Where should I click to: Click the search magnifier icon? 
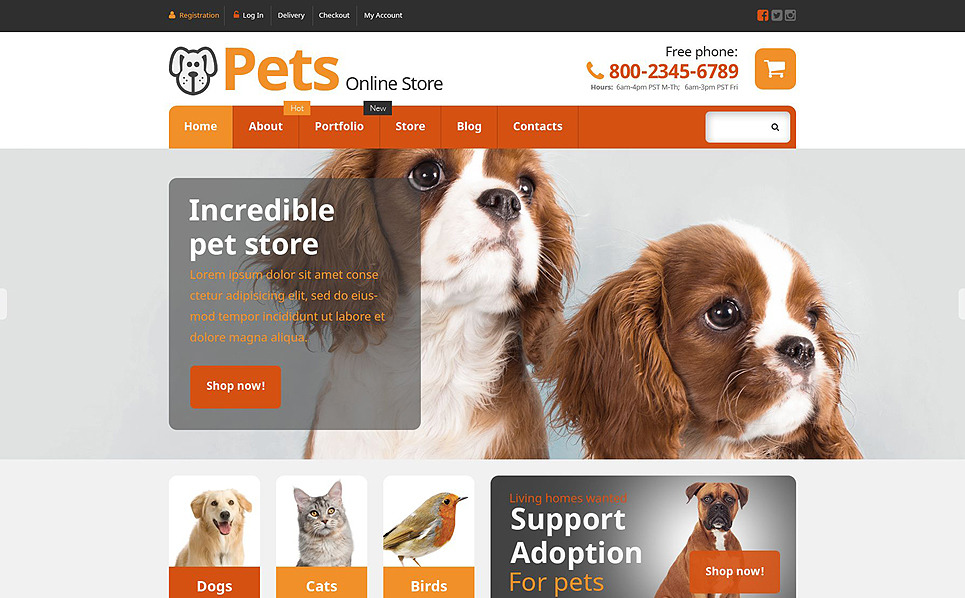pyautogui.click(x=775, y=127)
